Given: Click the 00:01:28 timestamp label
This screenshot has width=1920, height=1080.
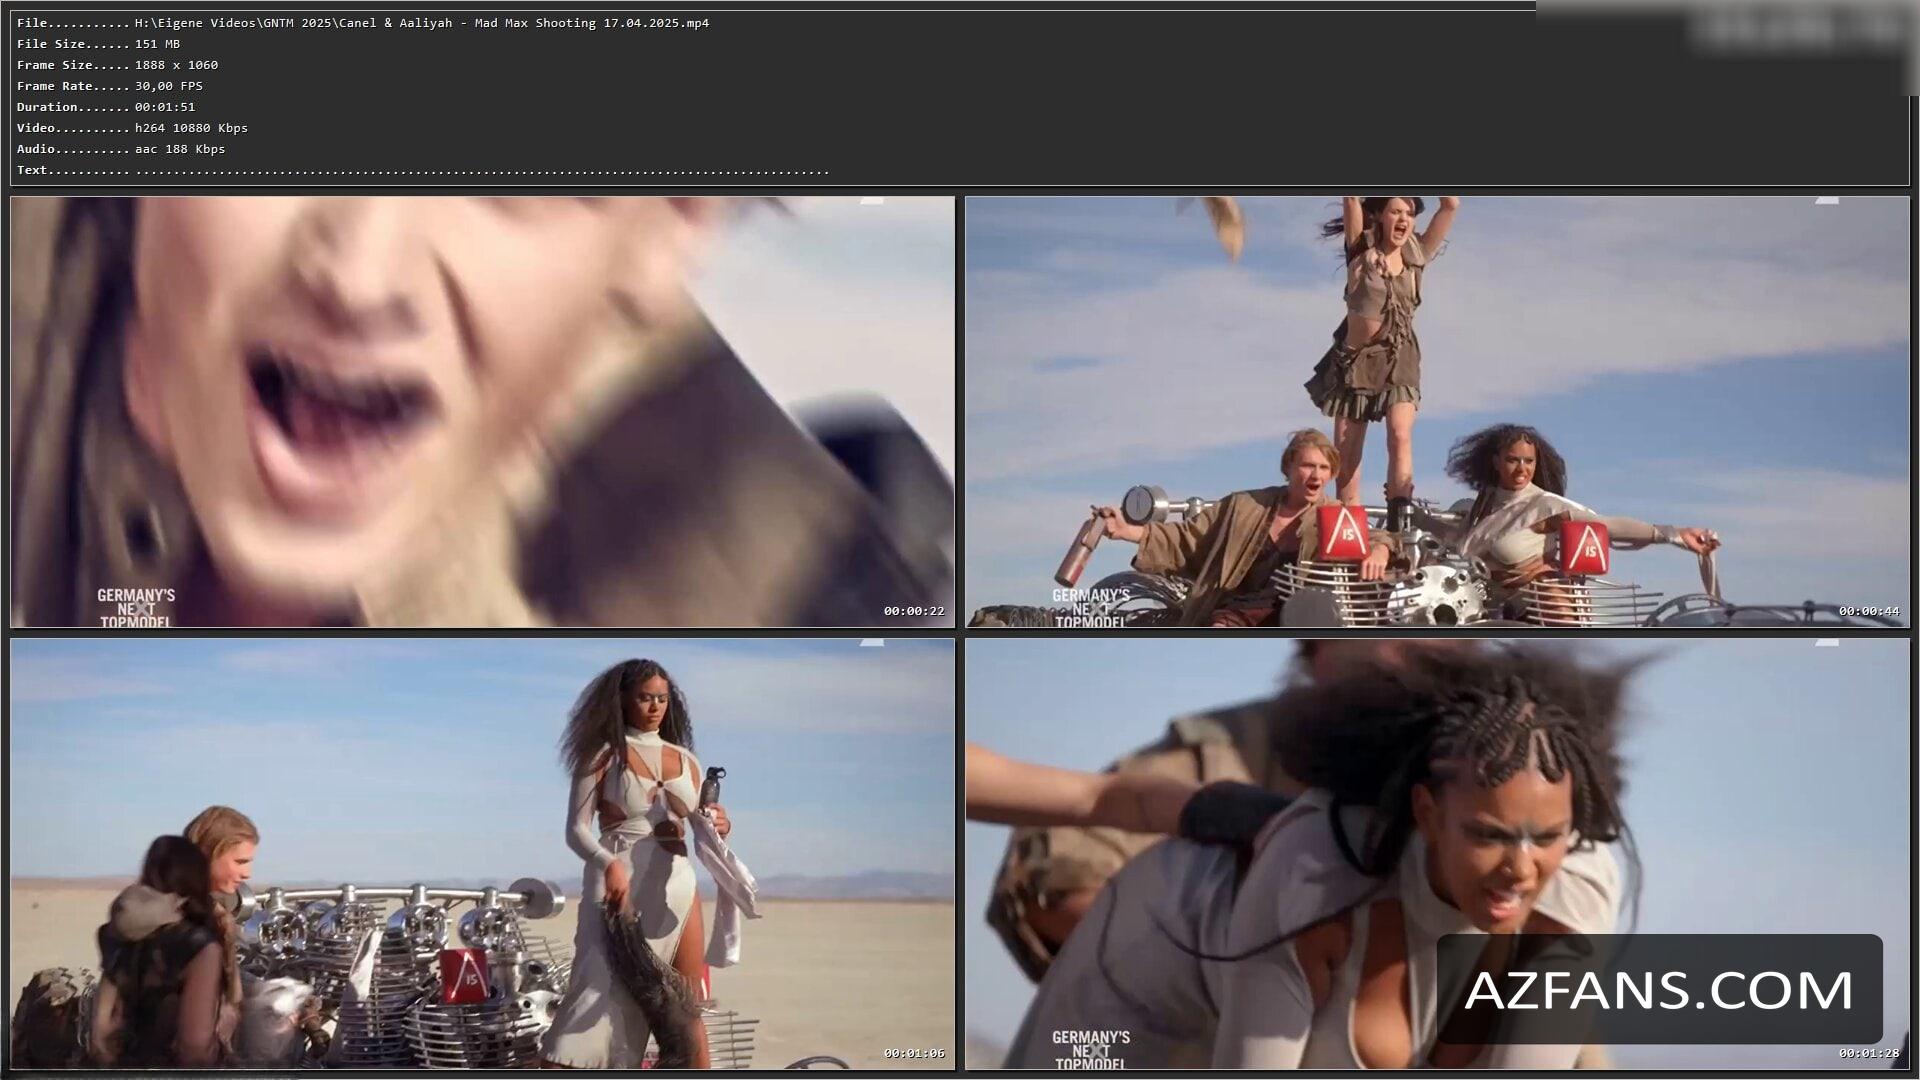Looking at the screenshot, I should pyautogui.click(x=1868, y=1053).
